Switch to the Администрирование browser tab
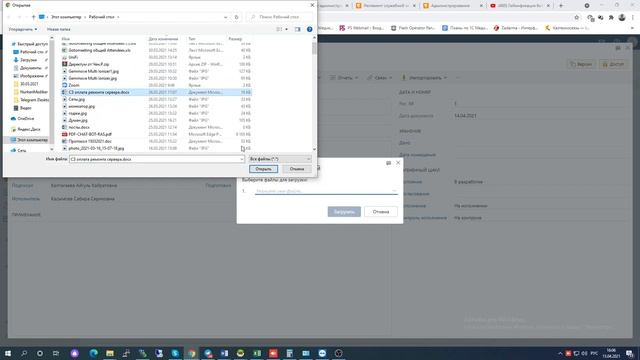Image resolution: width=640 pixels, height=360 pixels. (x=453, y=6)
